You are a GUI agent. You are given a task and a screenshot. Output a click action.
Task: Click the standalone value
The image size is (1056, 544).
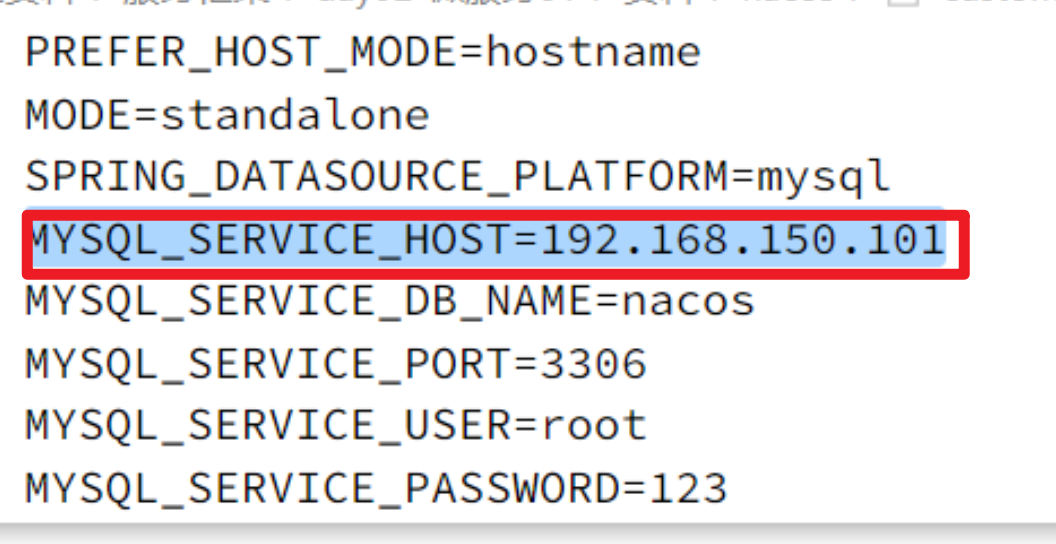tap(295, 115)
